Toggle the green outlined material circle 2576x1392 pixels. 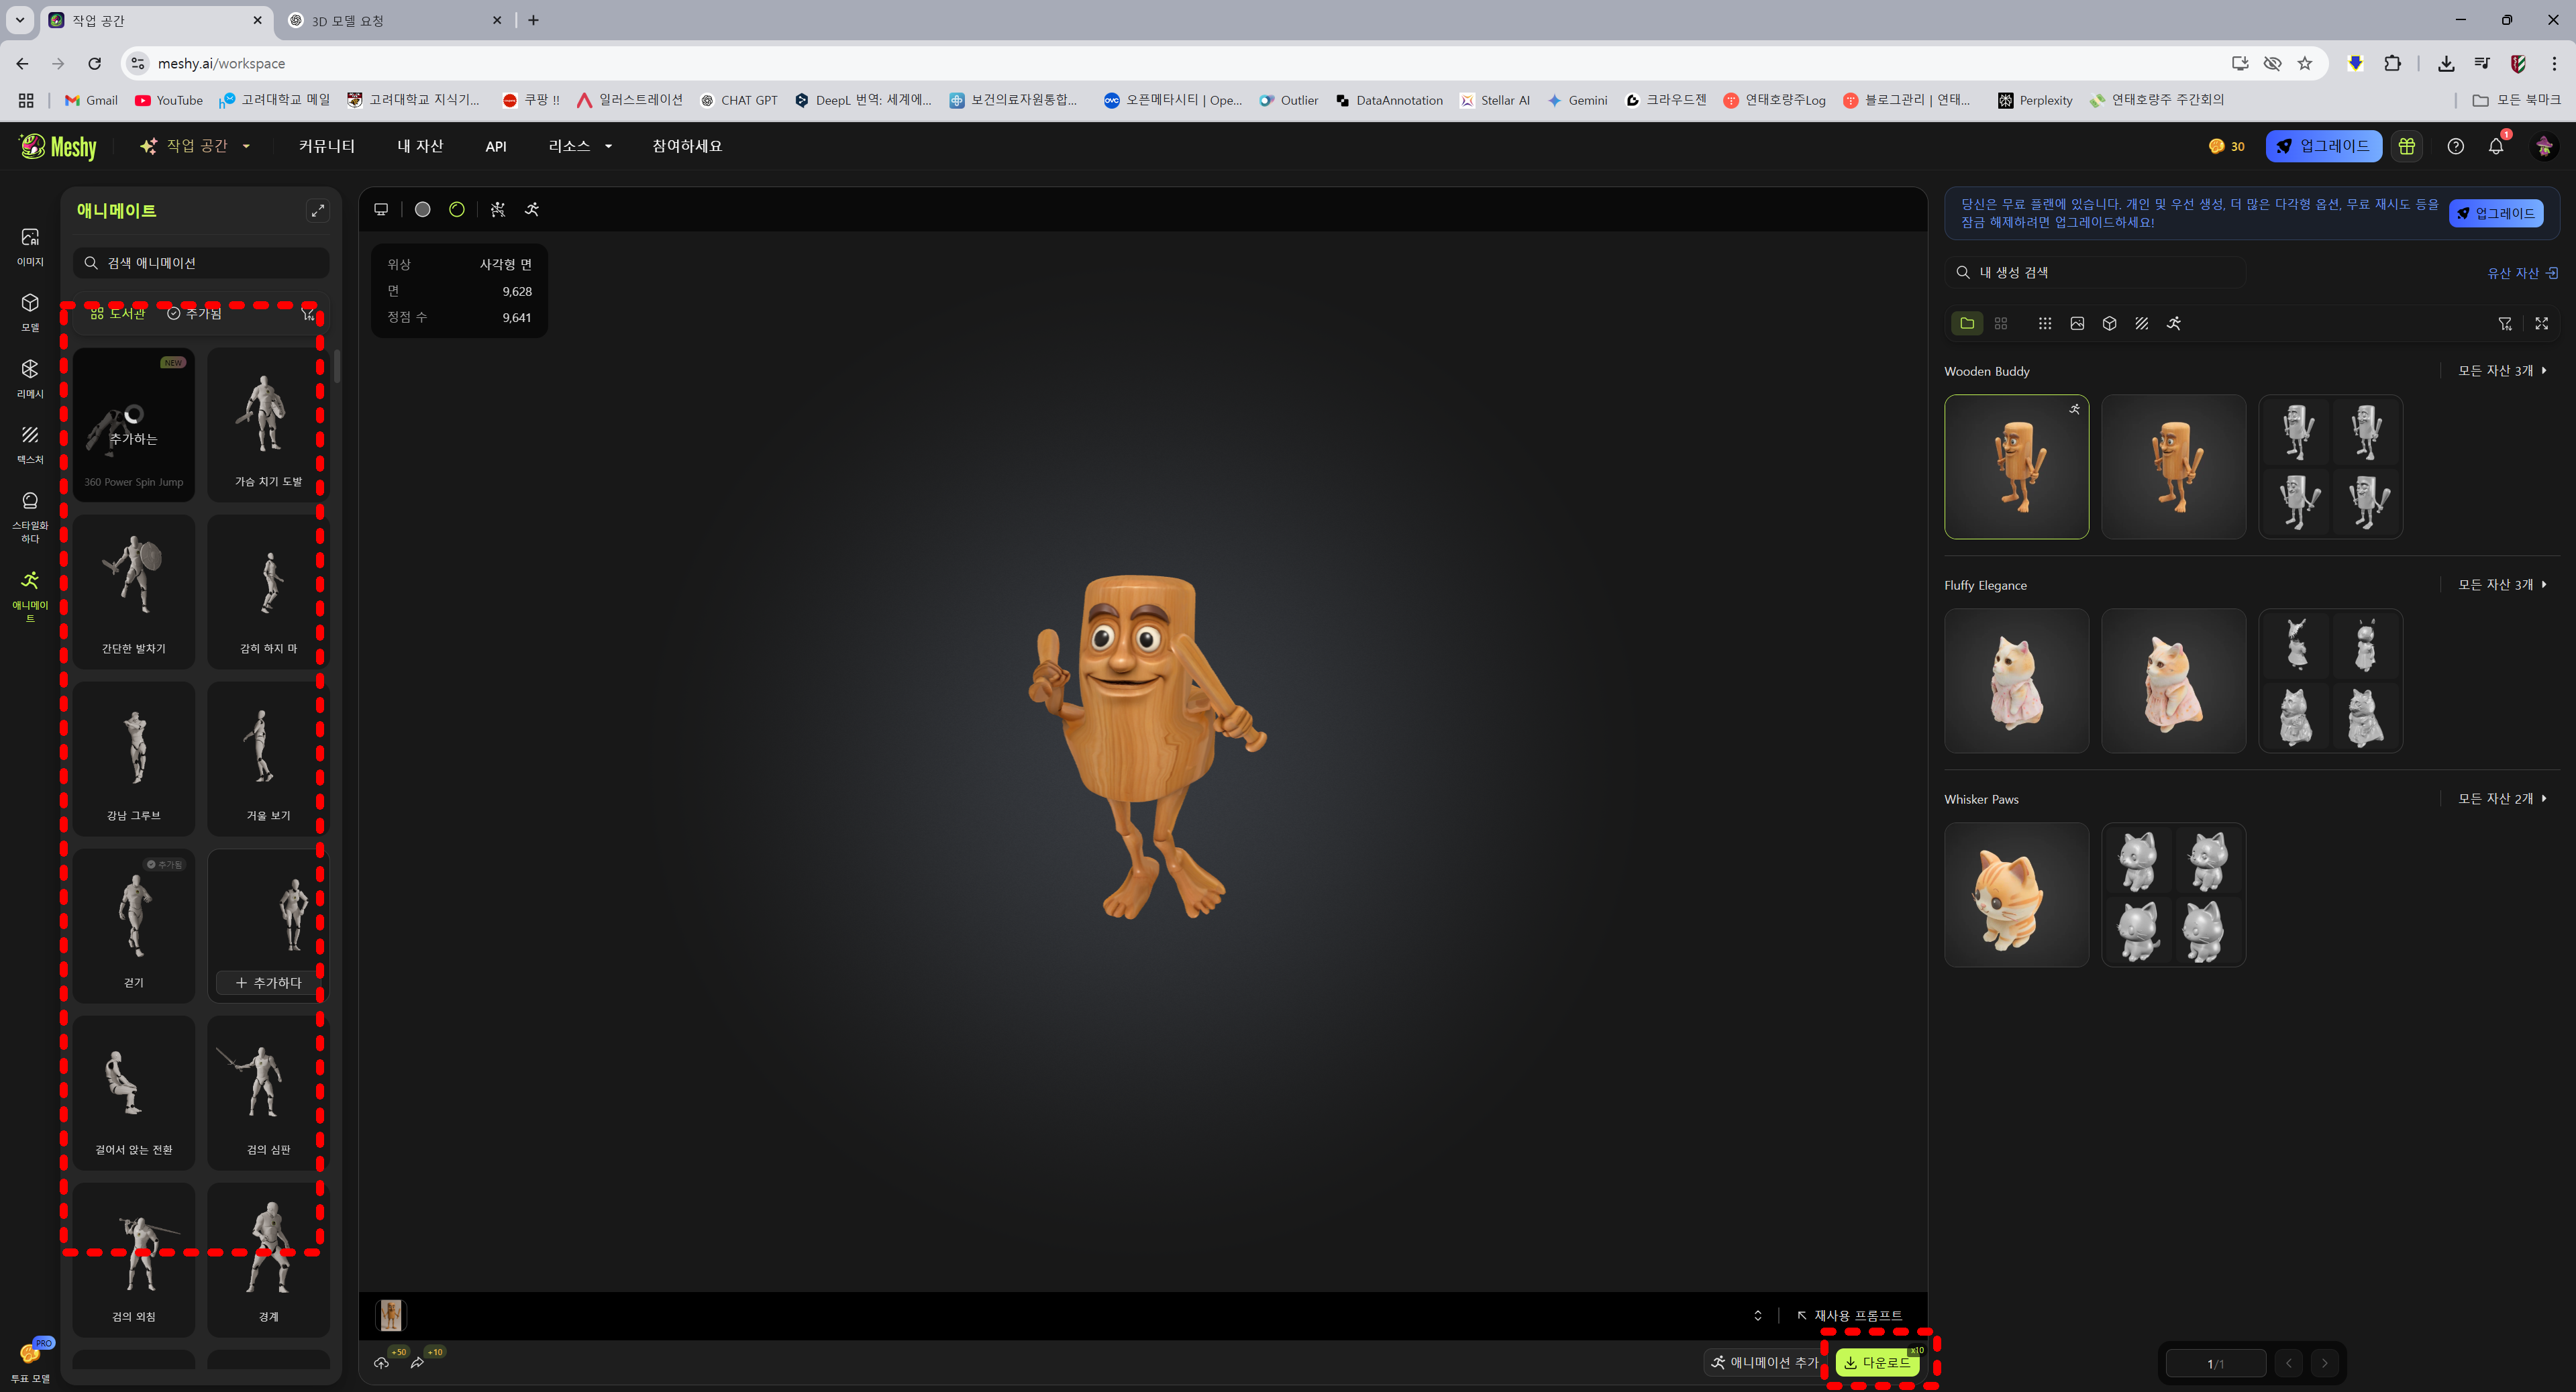click(457, 209)
